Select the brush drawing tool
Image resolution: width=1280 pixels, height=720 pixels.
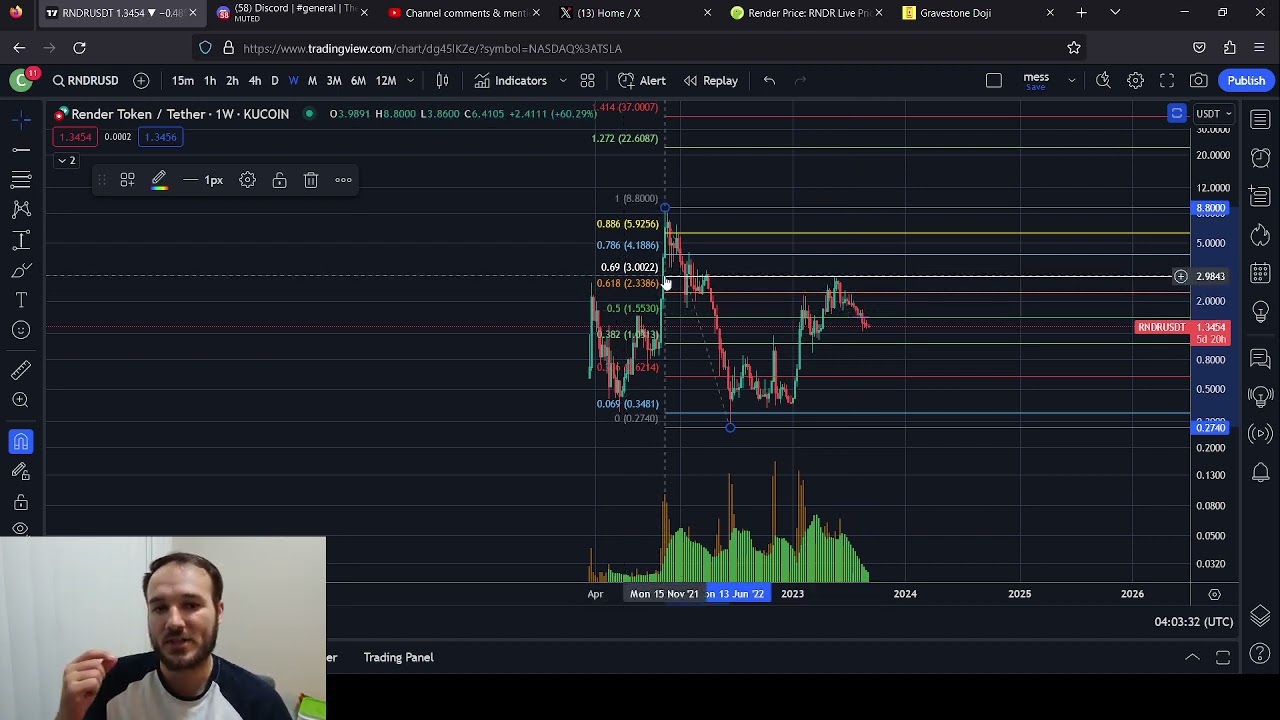21,270
